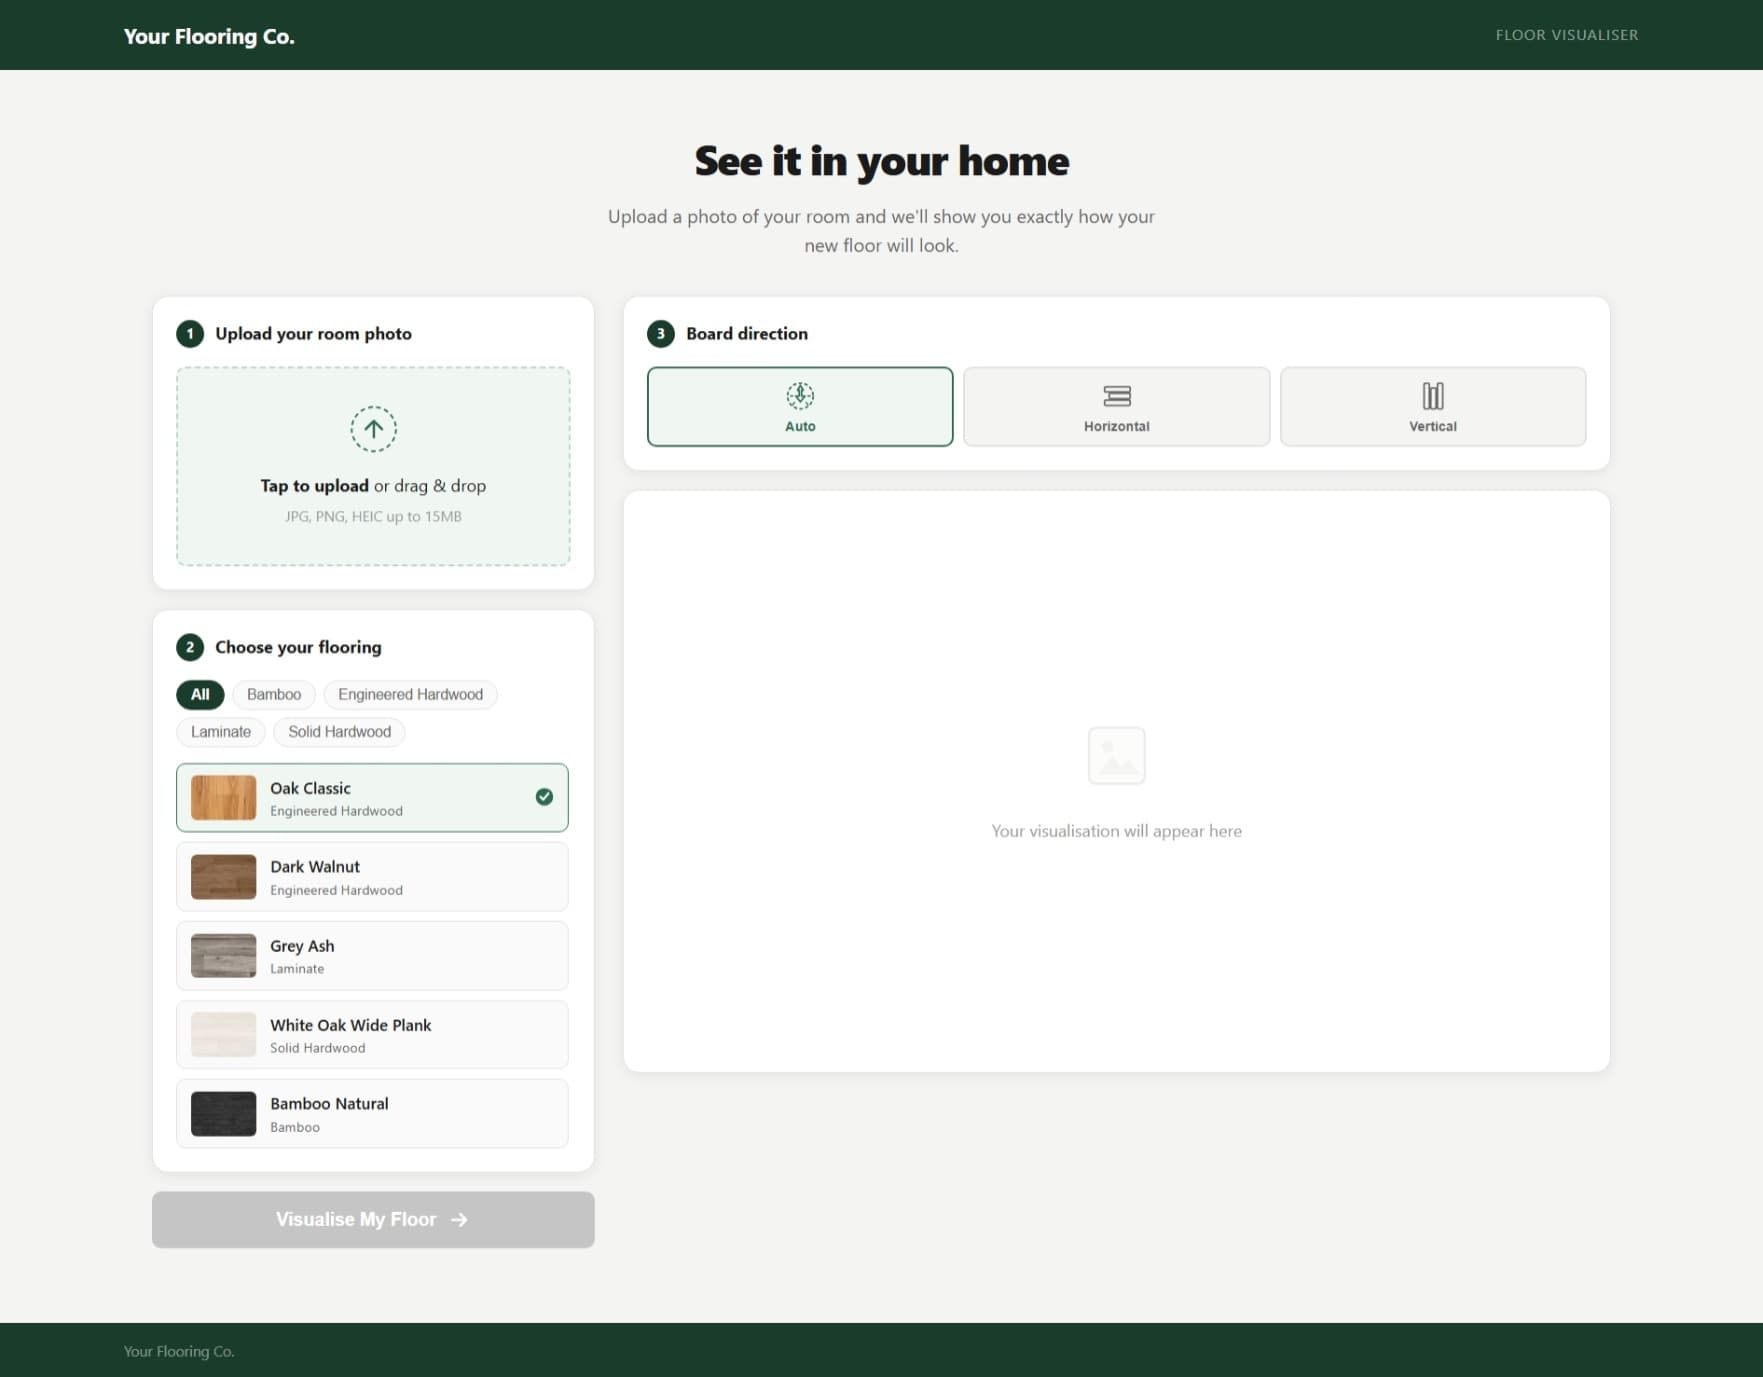Viewport: 1763px width, 1377px height.
Task: Select Grey Ash laminate flooring
Action: 372,955
